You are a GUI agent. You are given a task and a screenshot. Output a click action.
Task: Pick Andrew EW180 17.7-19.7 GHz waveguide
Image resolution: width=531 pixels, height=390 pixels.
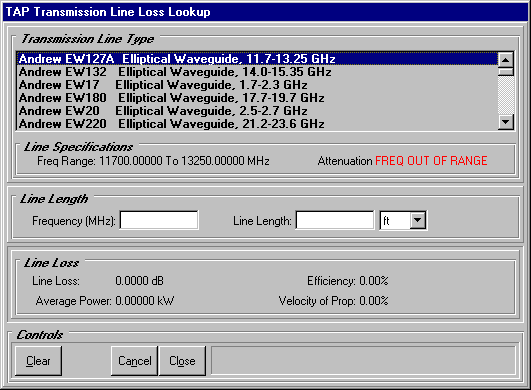point(257,98)
